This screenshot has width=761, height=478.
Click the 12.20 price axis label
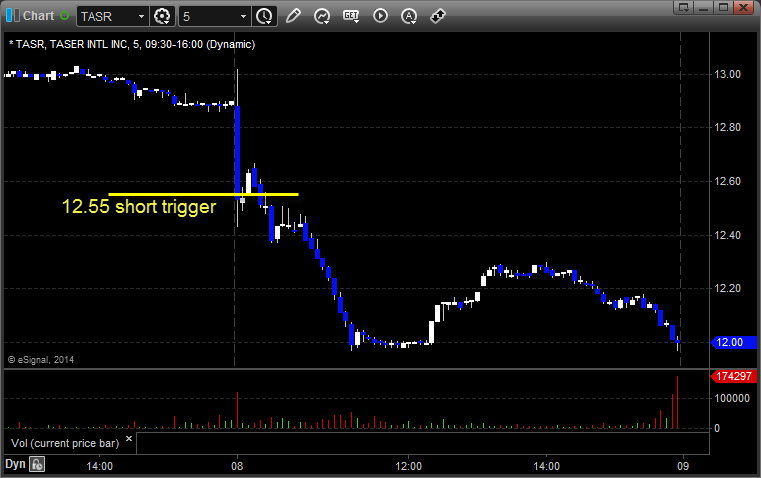point(728,288)
